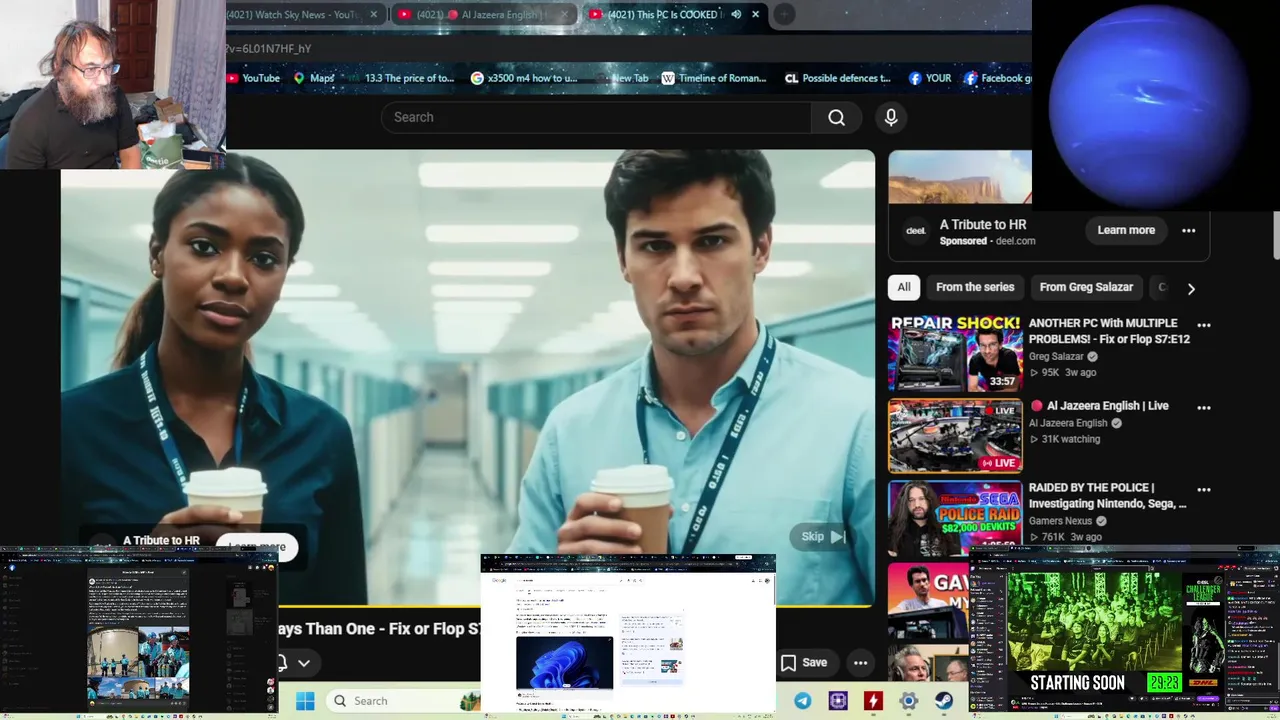Open more options for 'ANOTHER PC' video
This screenshot has width=1280, height=720.
tap(1204, 325)
